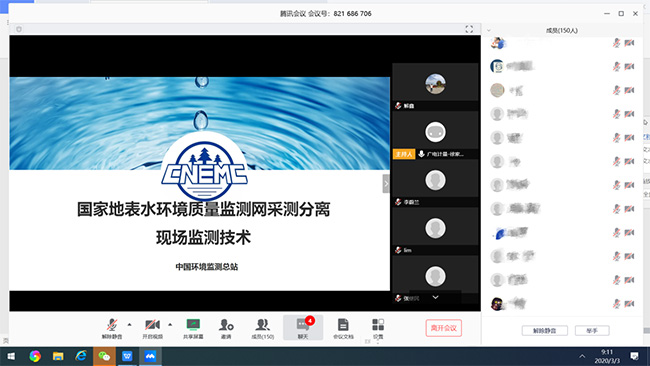Show more video tiles with down chevron
Image resolution: width=650 pixels, height=366 pixels.
(x=435, y=297)
